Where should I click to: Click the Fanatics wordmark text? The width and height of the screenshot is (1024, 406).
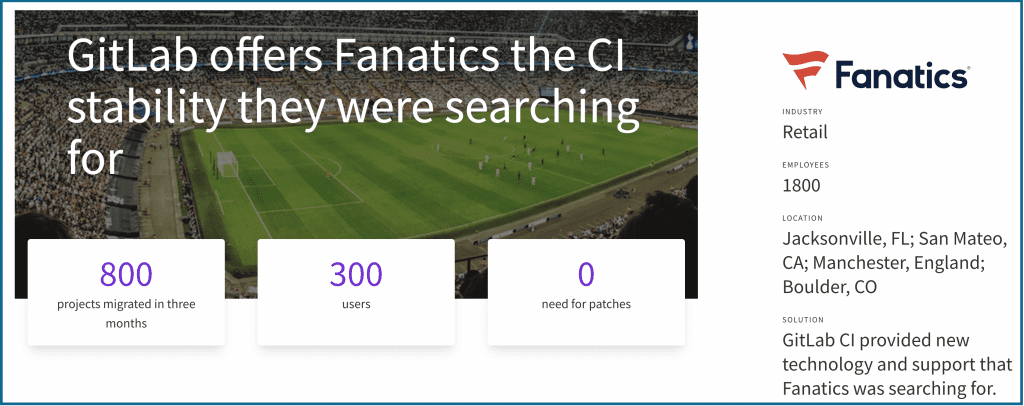tap(903, 74)
